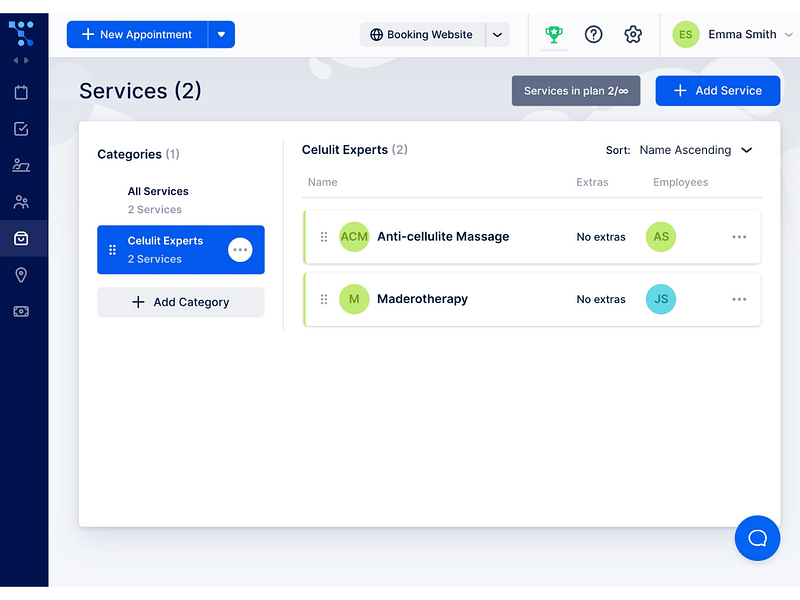Open Celulit Experts category options menu
The height and width of the screenshot is (600, 800).
pyautogui.click(x=240, y=250)
